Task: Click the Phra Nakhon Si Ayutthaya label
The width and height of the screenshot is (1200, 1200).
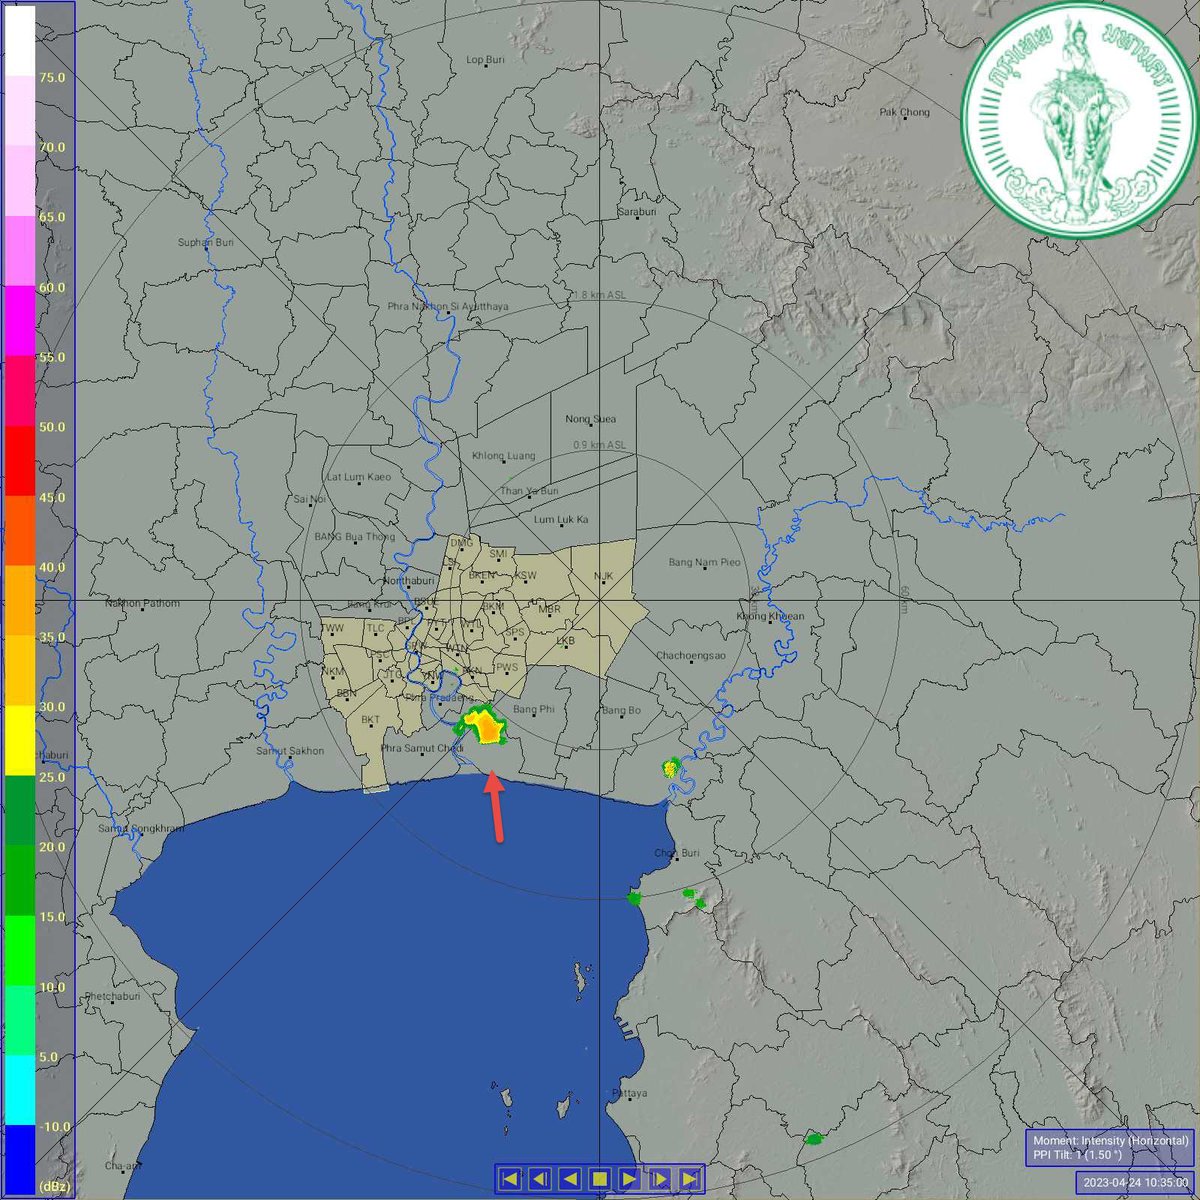Action: pos(448,306)
